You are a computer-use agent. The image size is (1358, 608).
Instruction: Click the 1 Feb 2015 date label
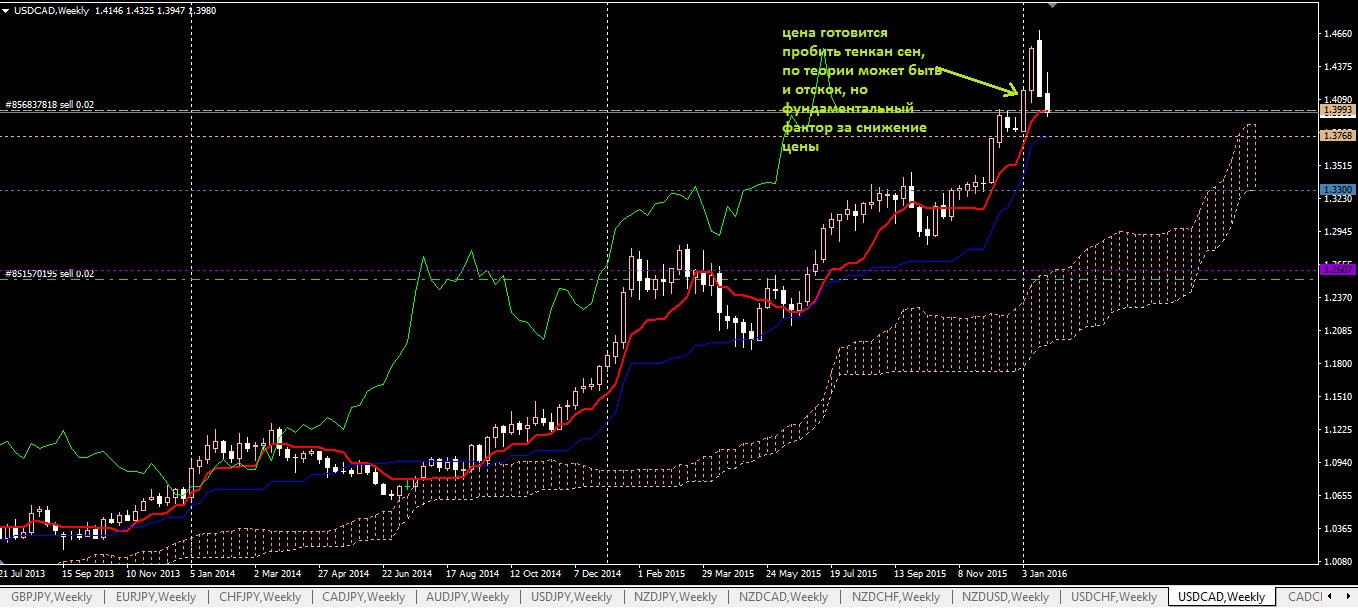click(x=660, y=574)
